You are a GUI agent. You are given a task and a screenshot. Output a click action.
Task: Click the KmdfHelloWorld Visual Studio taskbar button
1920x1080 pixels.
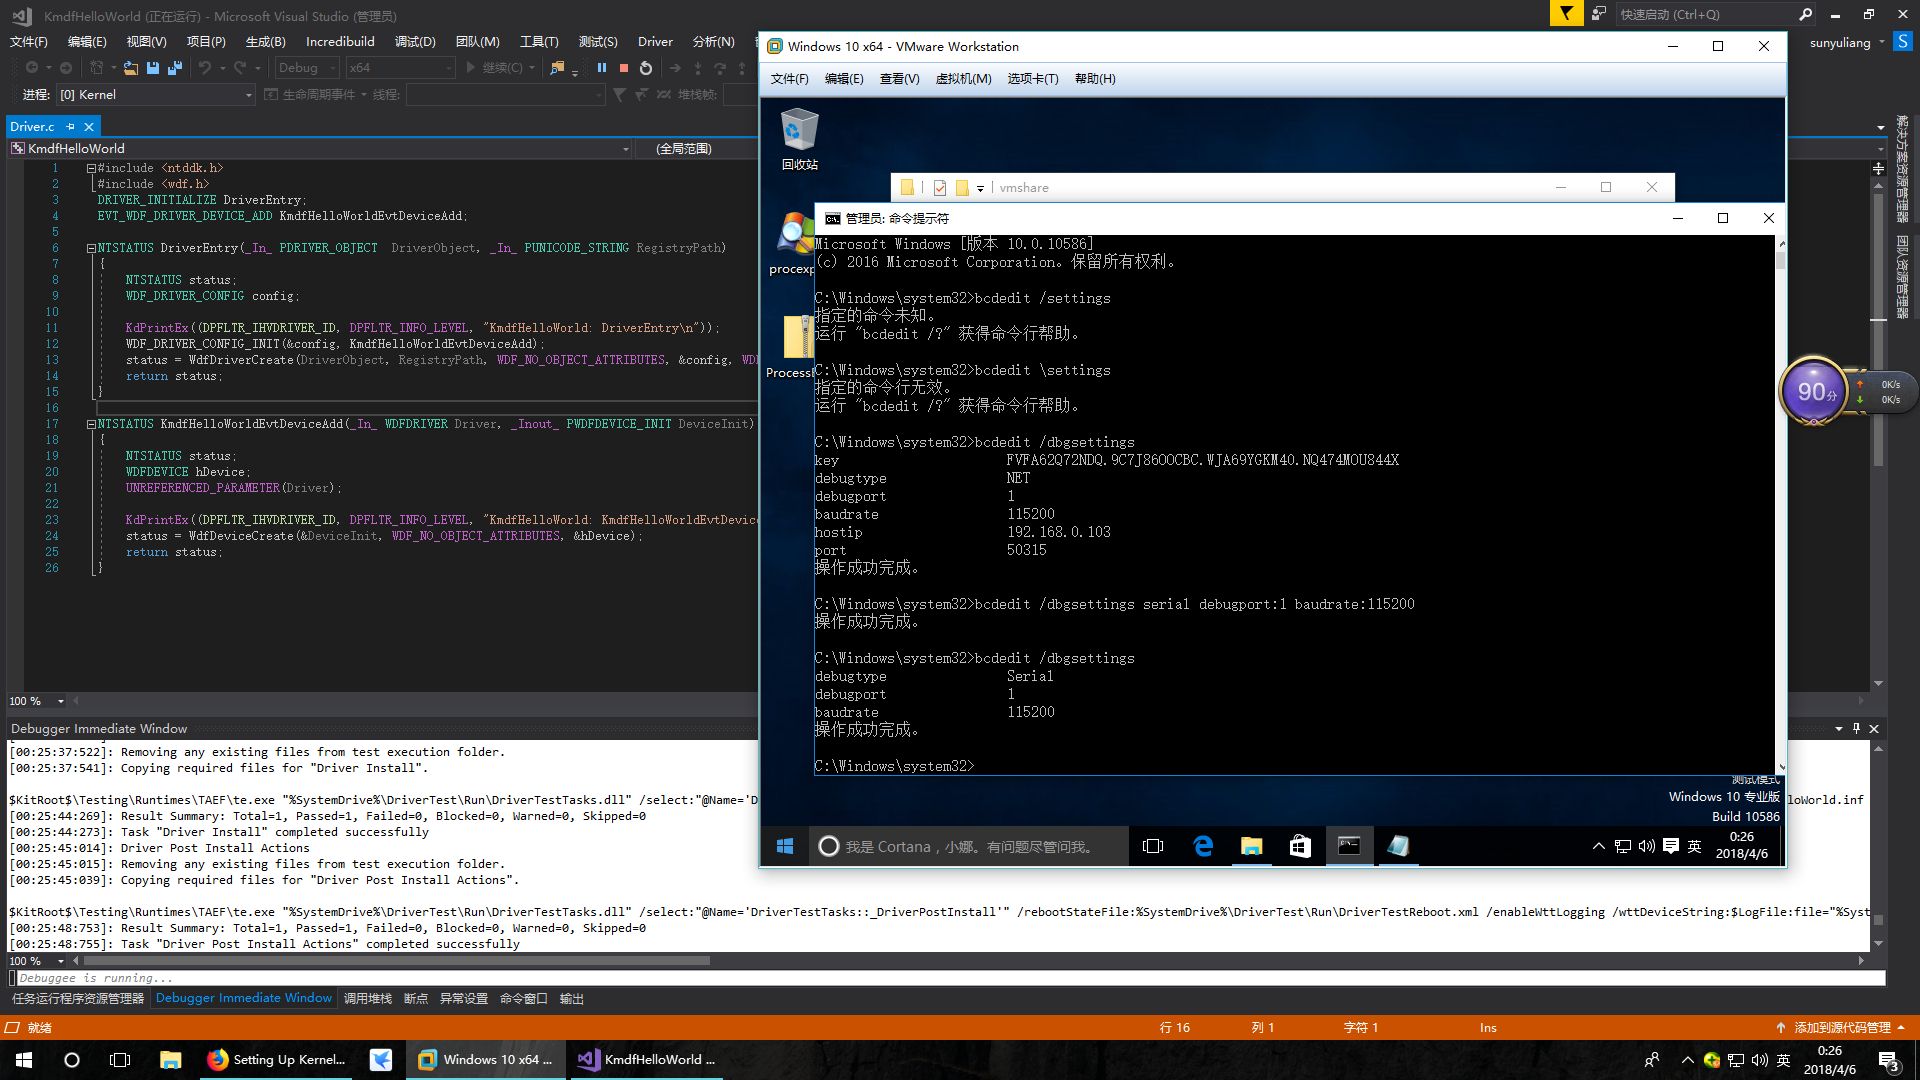(x=647, y=1060)
